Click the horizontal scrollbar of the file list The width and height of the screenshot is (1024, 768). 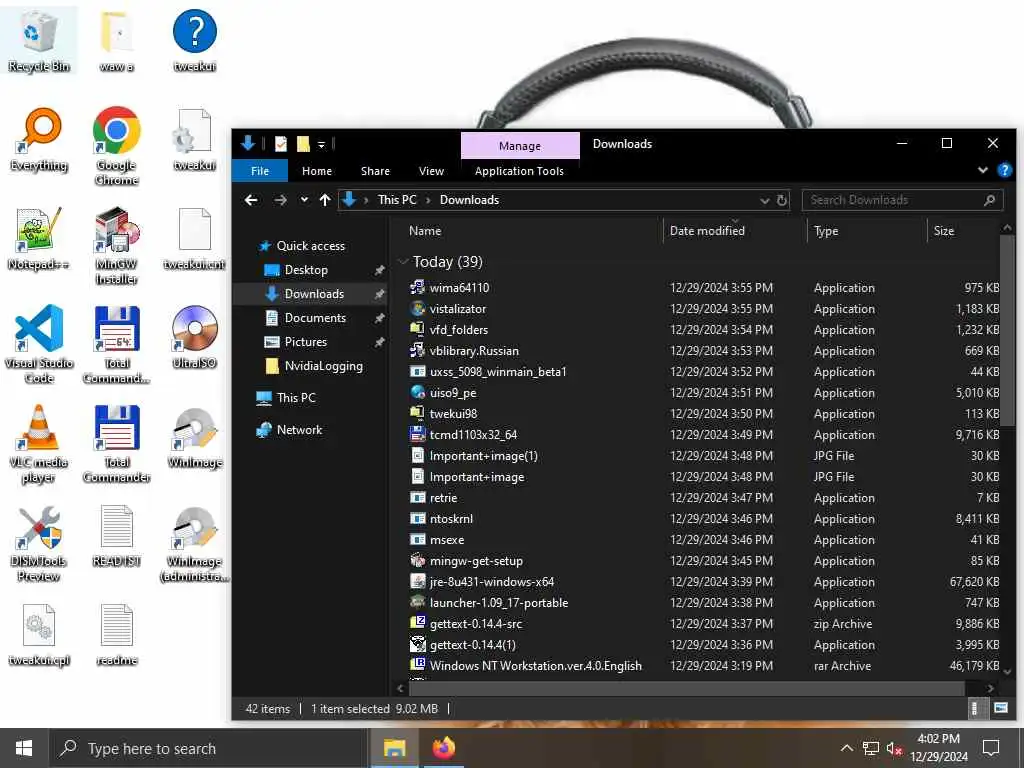point(686,688)
